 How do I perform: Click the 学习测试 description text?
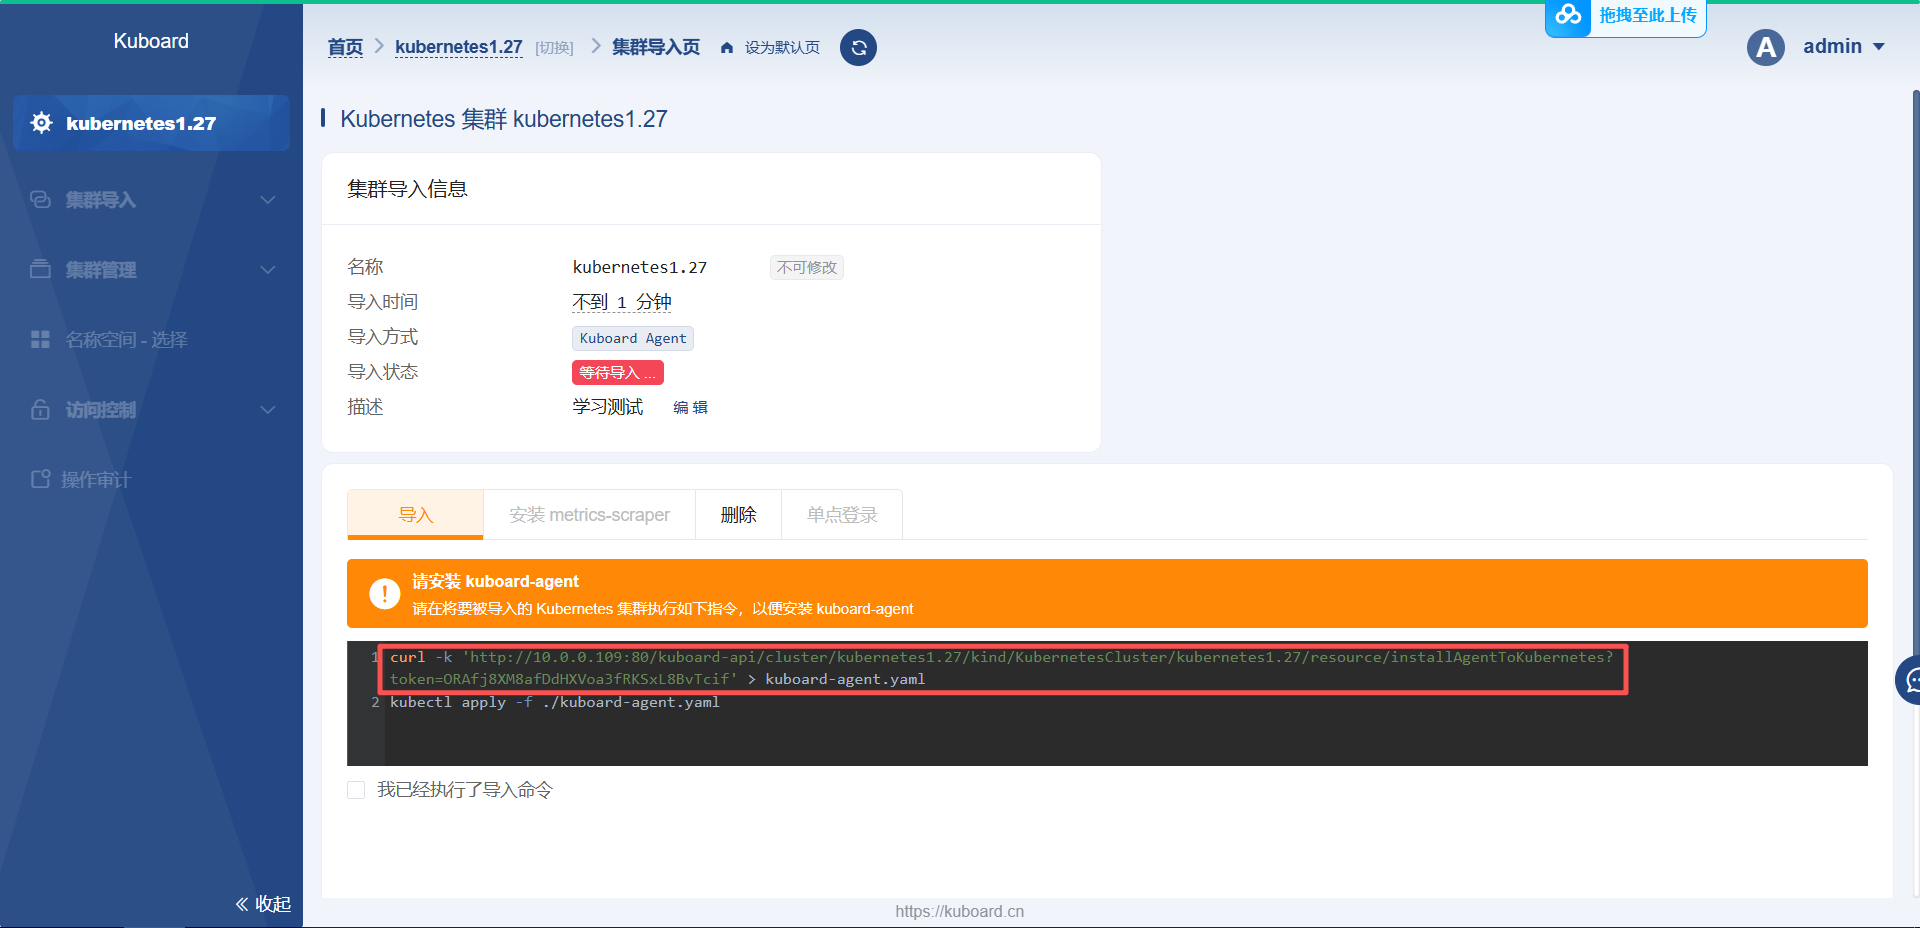point(608,407)
